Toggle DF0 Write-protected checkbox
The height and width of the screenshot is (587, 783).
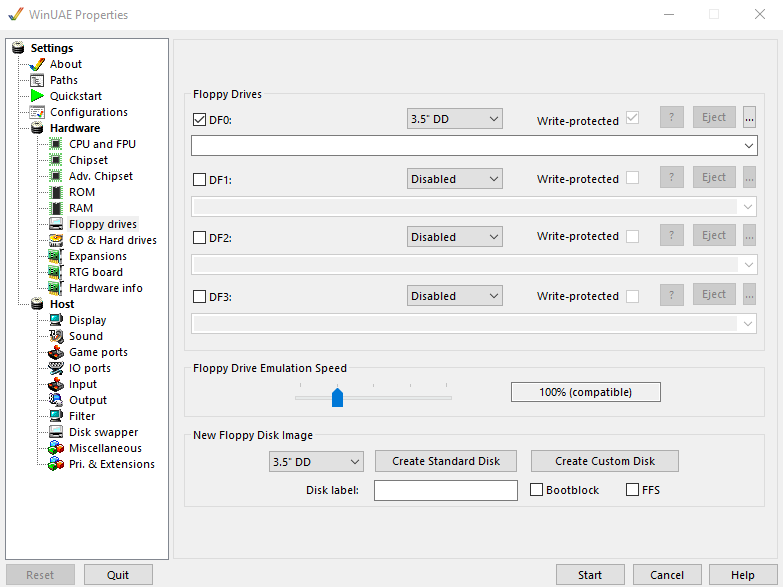click(x=632, y=118)
